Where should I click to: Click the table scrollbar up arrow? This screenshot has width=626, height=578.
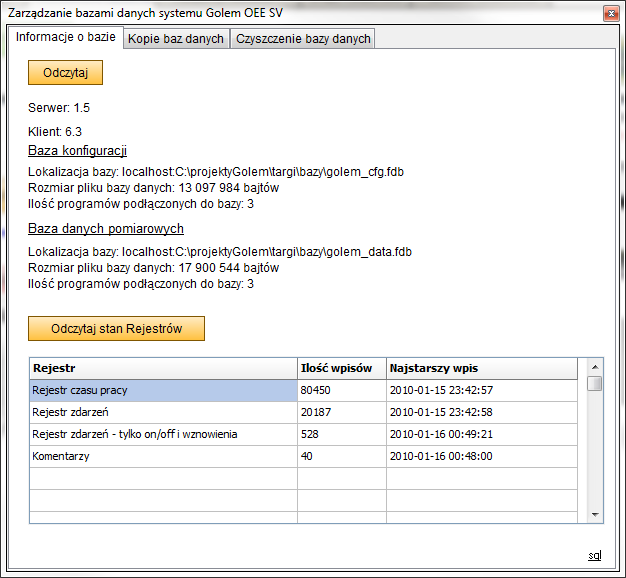coord(595,367)
